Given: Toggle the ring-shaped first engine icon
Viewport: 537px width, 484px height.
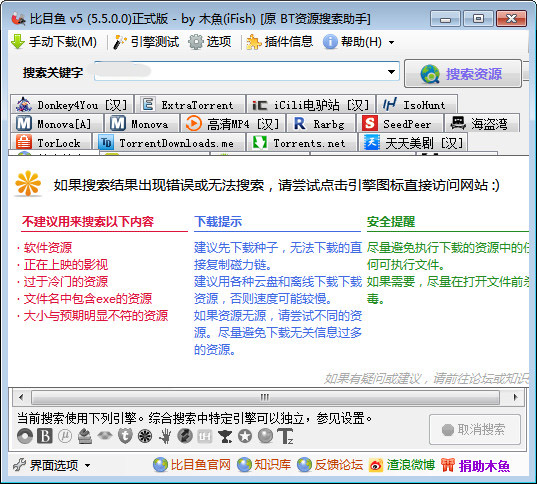Looking at the screenshot, I should [25, 436].
